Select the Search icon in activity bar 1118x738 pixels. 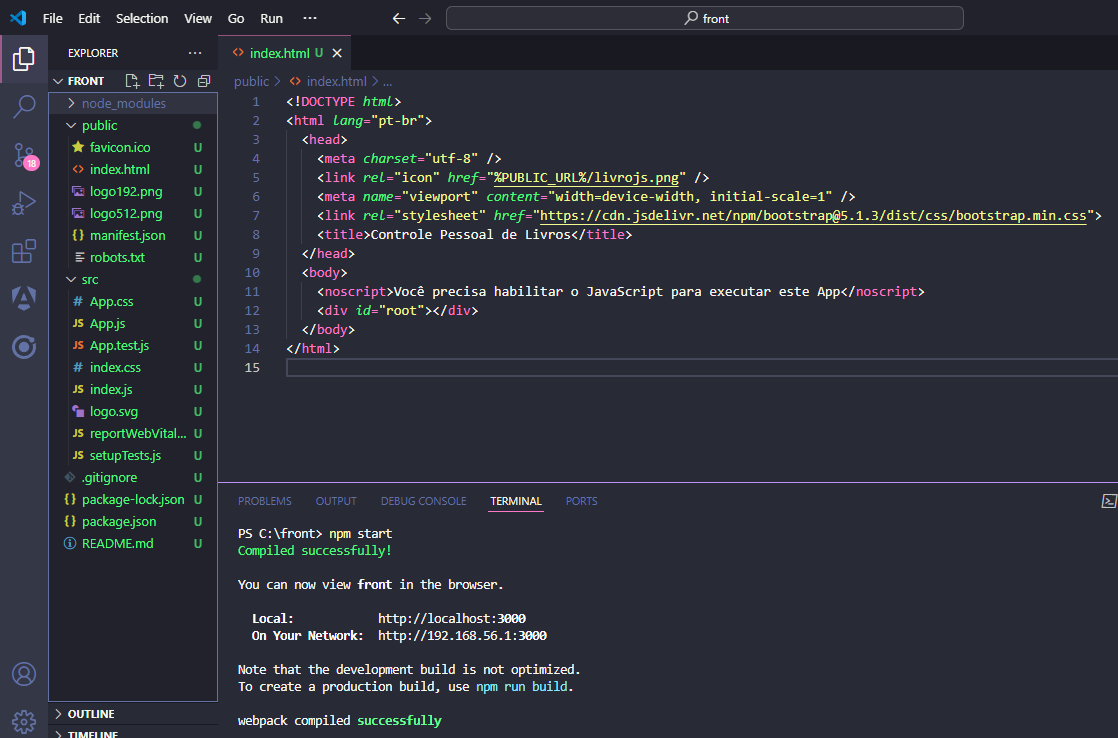pos(24,106)
